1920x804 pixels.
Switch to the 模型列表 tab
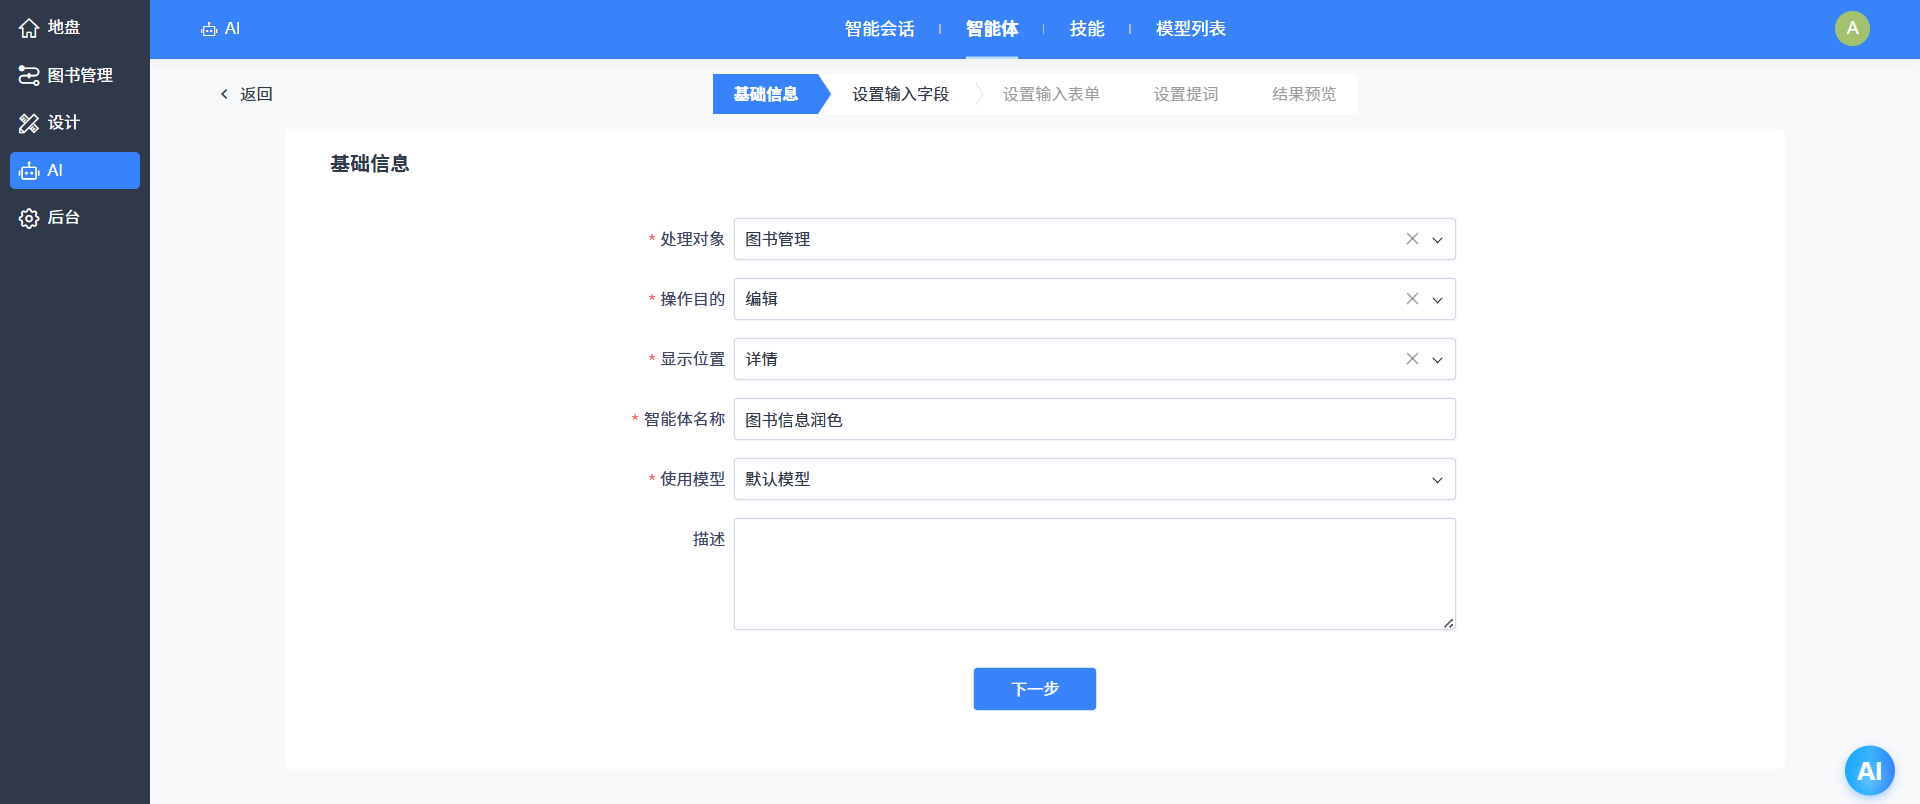1191,29
